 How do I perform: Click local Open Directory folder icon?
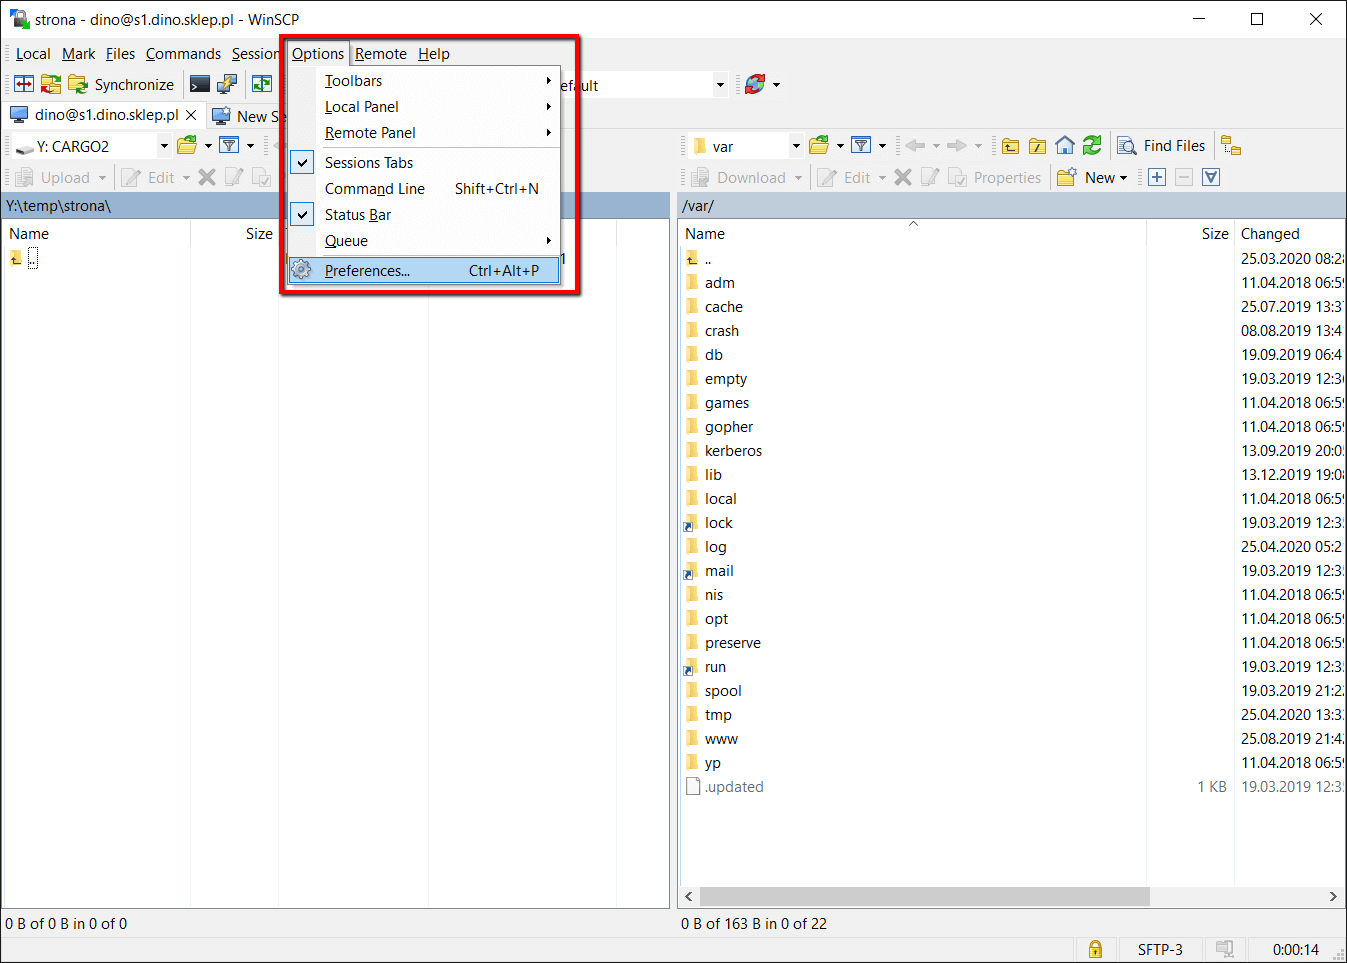coord(187,146)
